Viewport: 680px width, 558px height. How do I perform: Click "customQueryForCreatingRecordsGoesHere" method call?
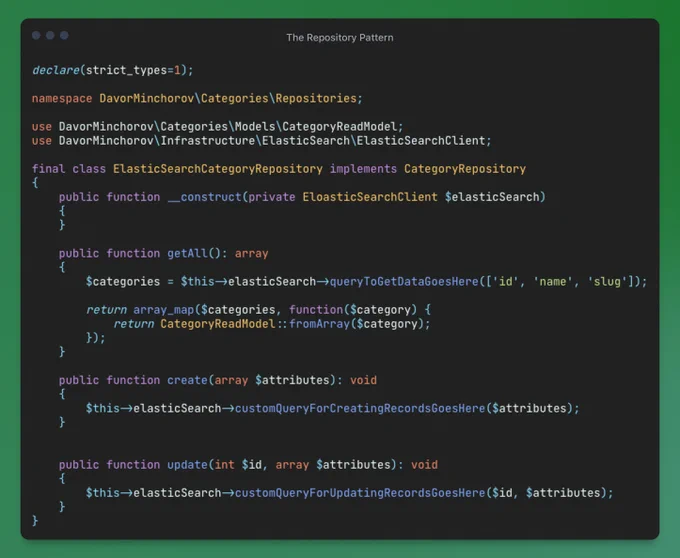pos(360,408)
